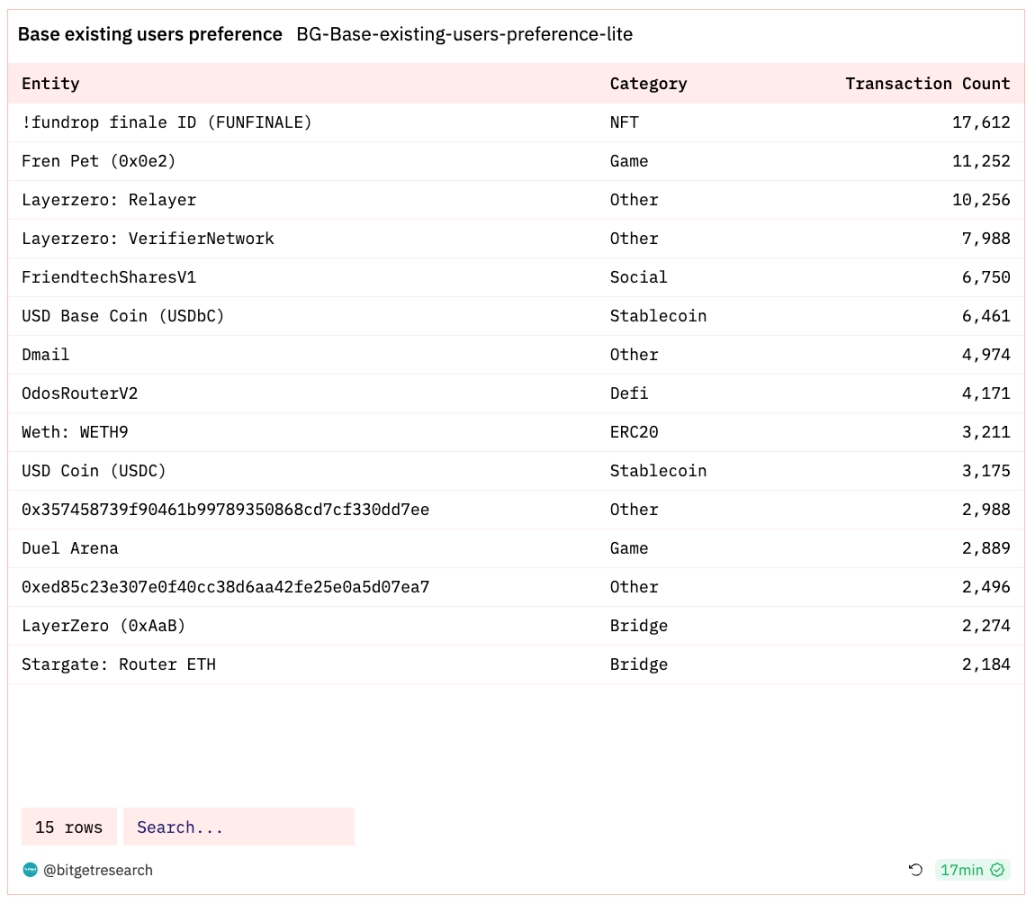Viewport: 1035px width, 904px height.
Task: Sort by the Category column header
Action: tap(648, 83)
